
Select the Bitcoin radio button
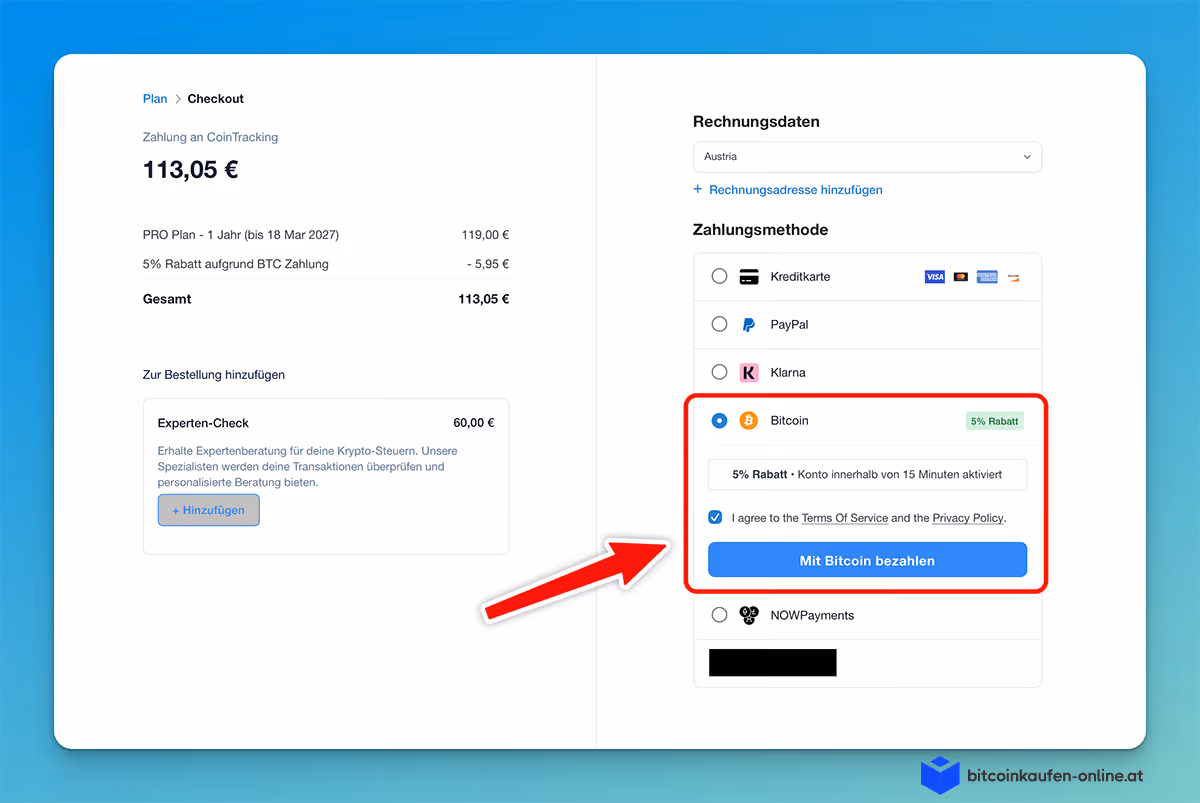[719, 421]
